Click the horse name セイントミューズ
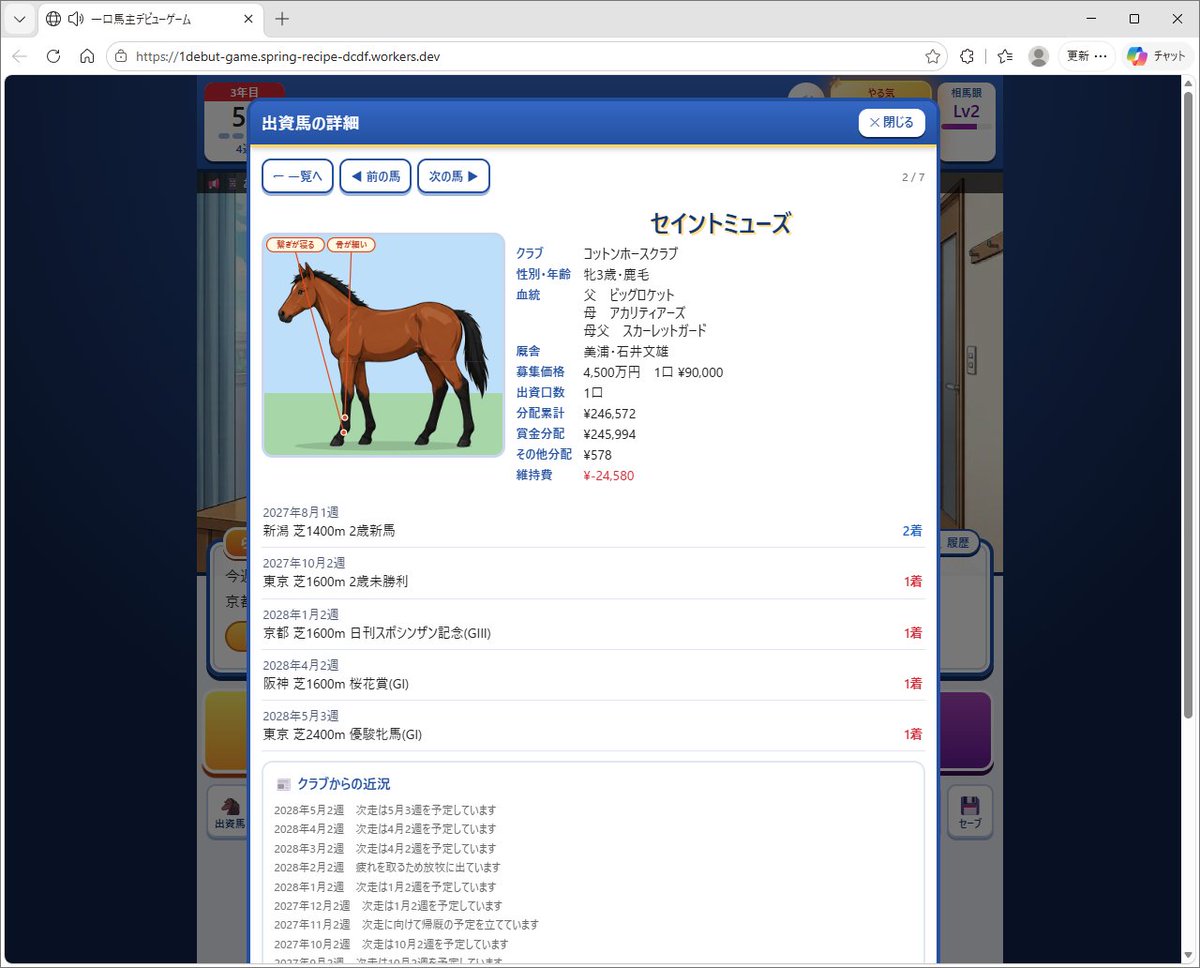Screen dimensions: 1200x968 [721, 222]
